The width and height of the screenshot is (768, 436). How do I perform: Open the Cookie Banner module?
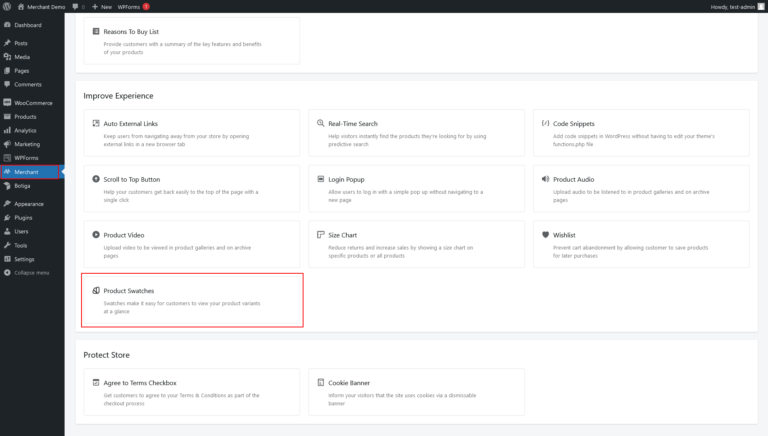pos(416,392)
